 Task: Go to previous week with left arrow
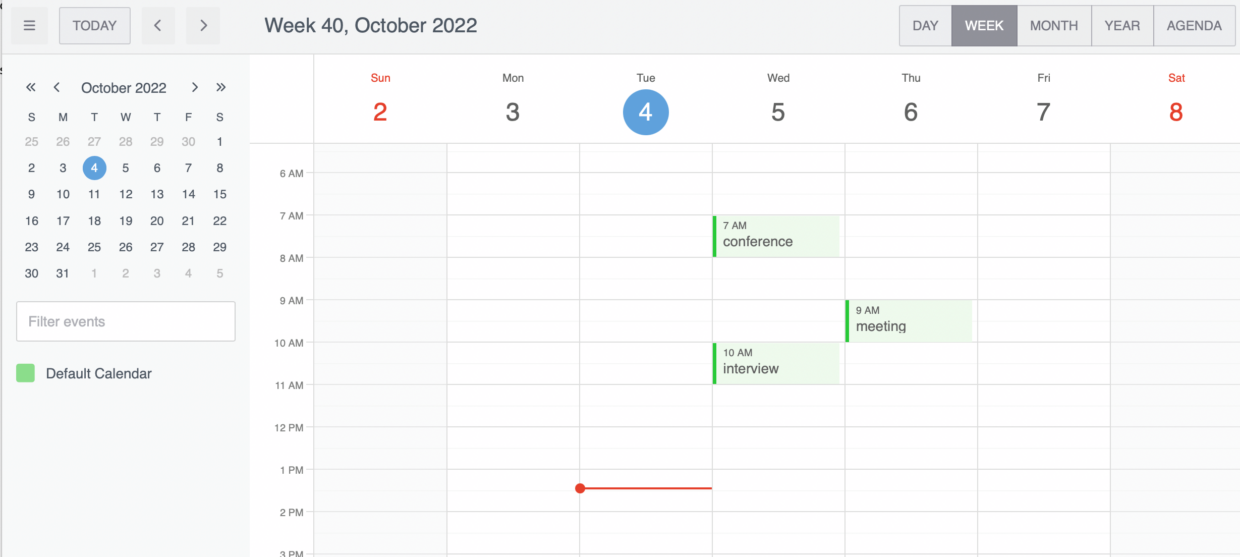click(x=158, y=26)
